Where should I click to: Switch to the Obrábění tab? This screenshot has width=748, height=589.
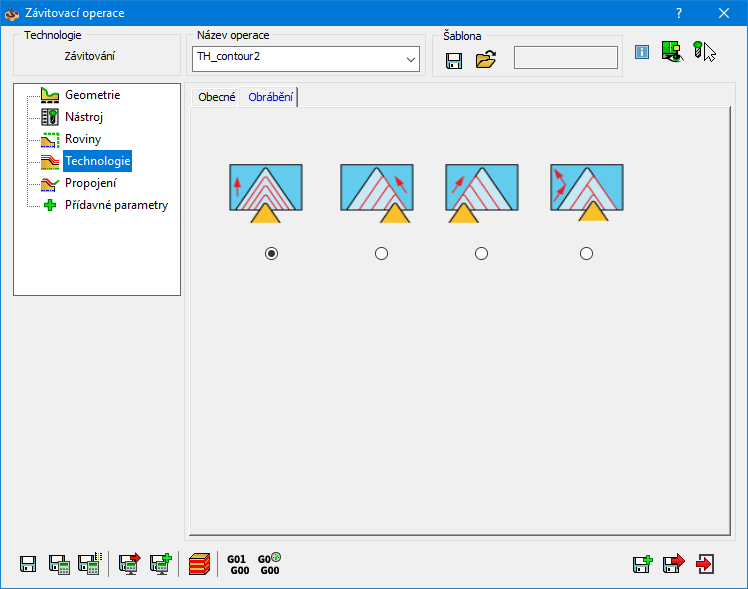click(x=271, y=97)
